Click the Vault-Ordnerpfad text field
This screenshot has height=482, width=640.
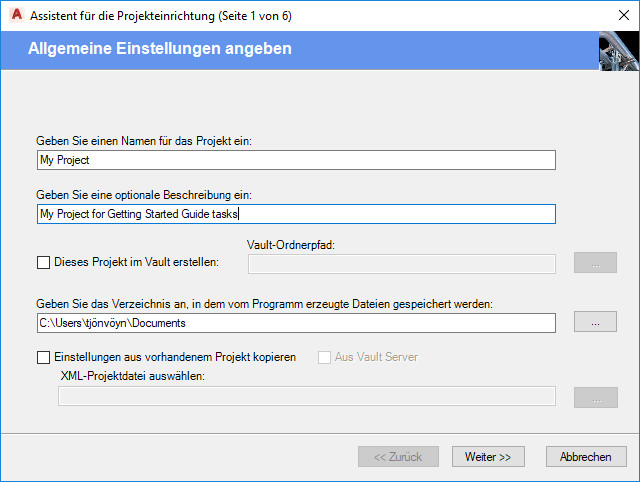(x=400, y=263)
